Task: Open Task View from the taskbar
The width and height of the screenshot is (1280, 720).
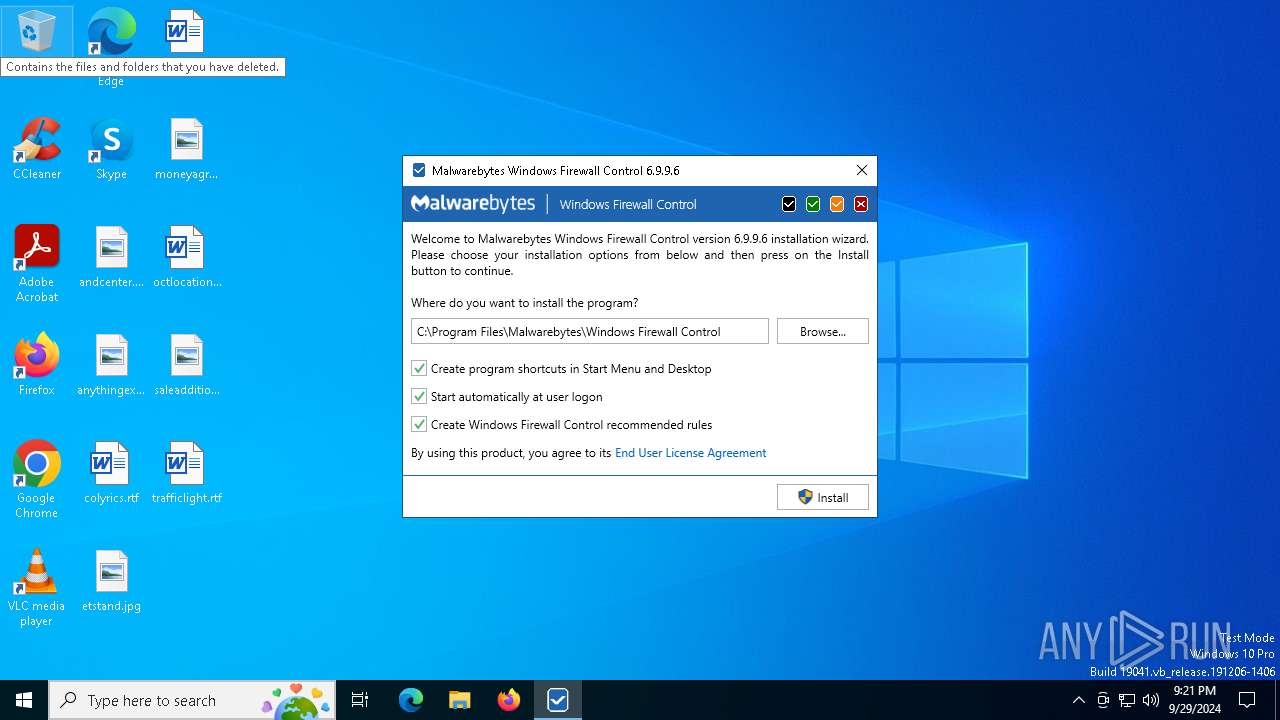Action: pos(360,700)
